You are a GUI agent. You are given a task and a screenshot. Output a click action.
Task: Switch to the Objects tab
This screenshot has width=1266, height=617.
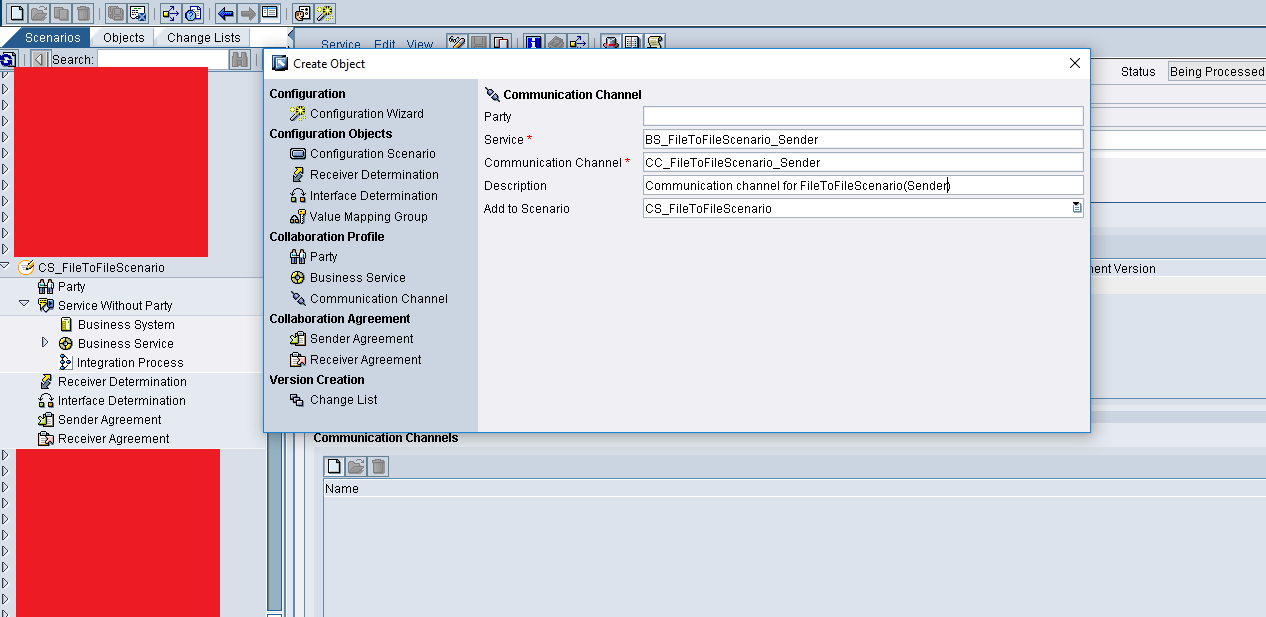(x=122, y=36)
